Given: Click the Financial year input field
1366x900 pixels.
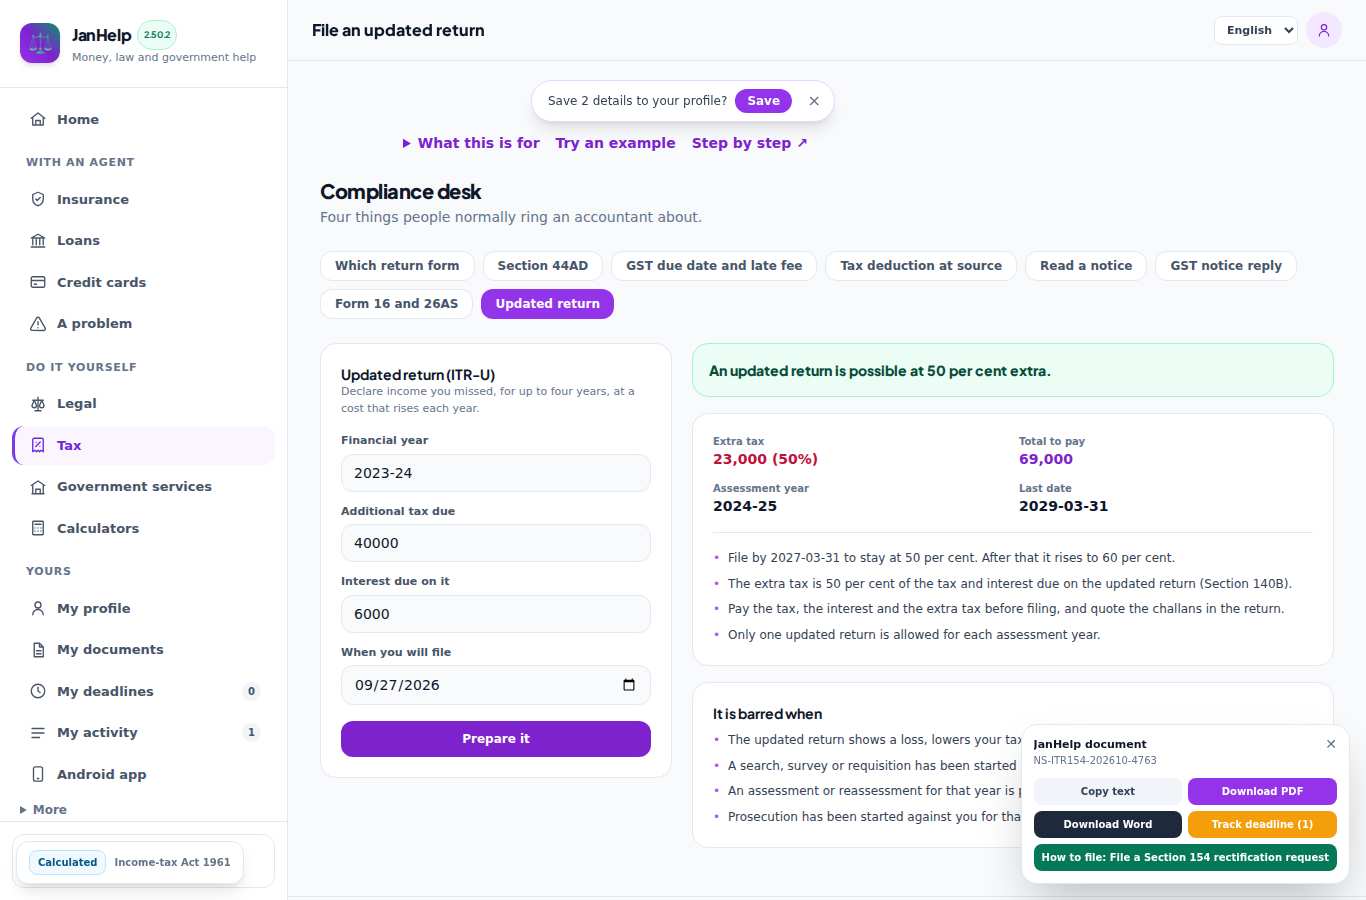Looking at the screenshot, I should pyautogui.click(x=496, y=473).
